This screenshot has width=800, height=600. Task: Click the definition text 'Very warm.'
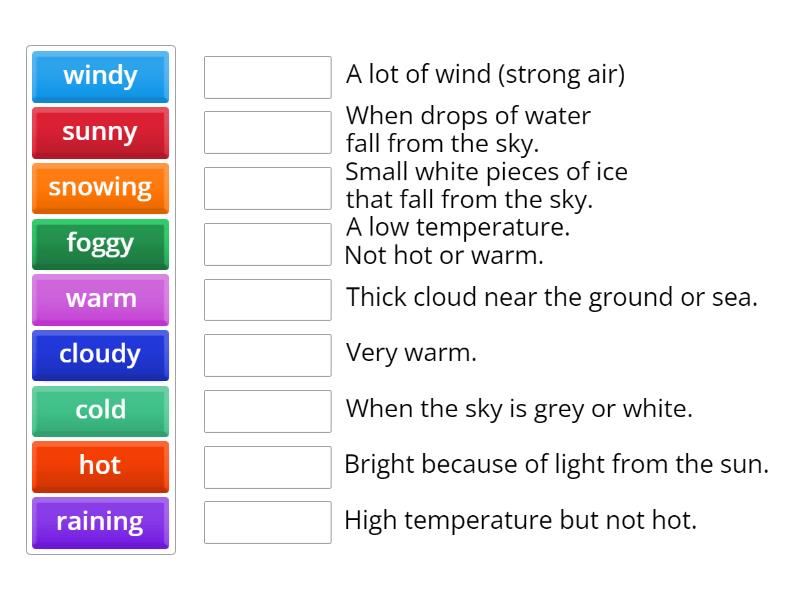point(411,352)
